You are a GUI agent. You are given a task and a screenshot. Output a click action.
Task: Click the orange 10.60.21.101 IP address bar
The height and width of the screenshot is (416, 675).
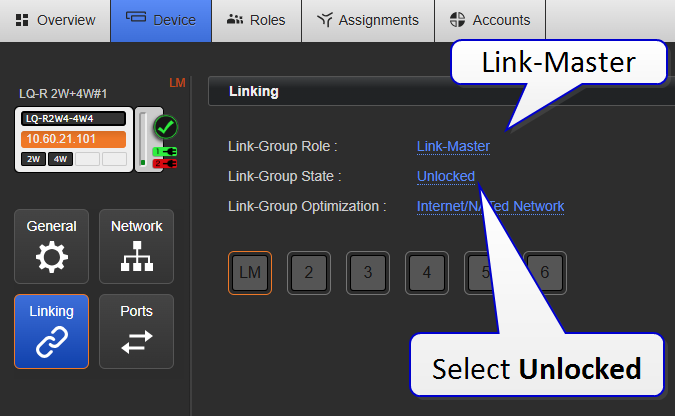(73, 139)
